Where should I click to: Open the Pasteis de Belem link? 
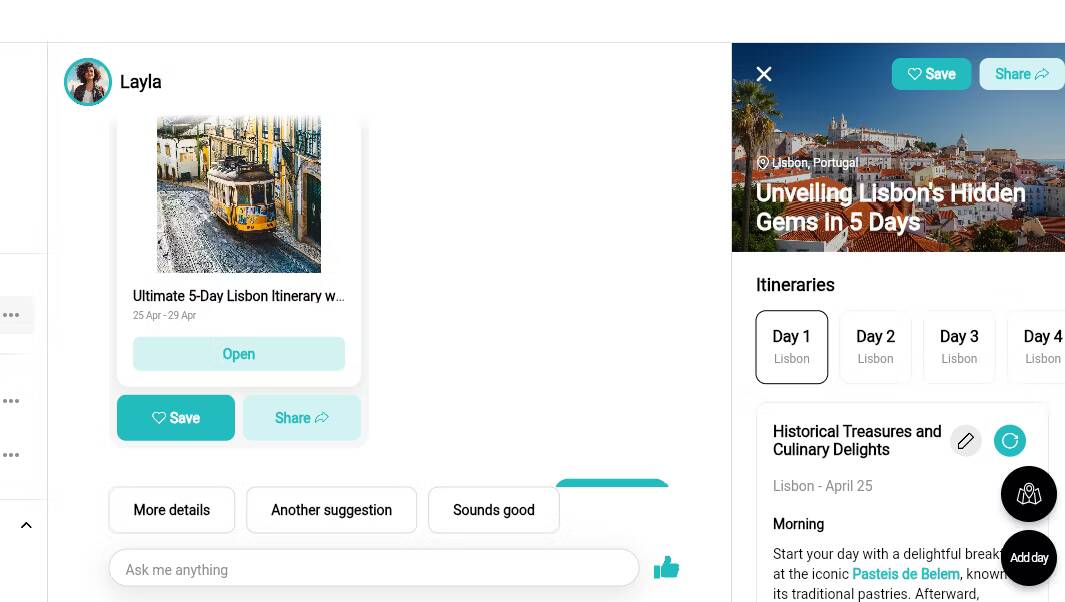click(x=905, y=574)
